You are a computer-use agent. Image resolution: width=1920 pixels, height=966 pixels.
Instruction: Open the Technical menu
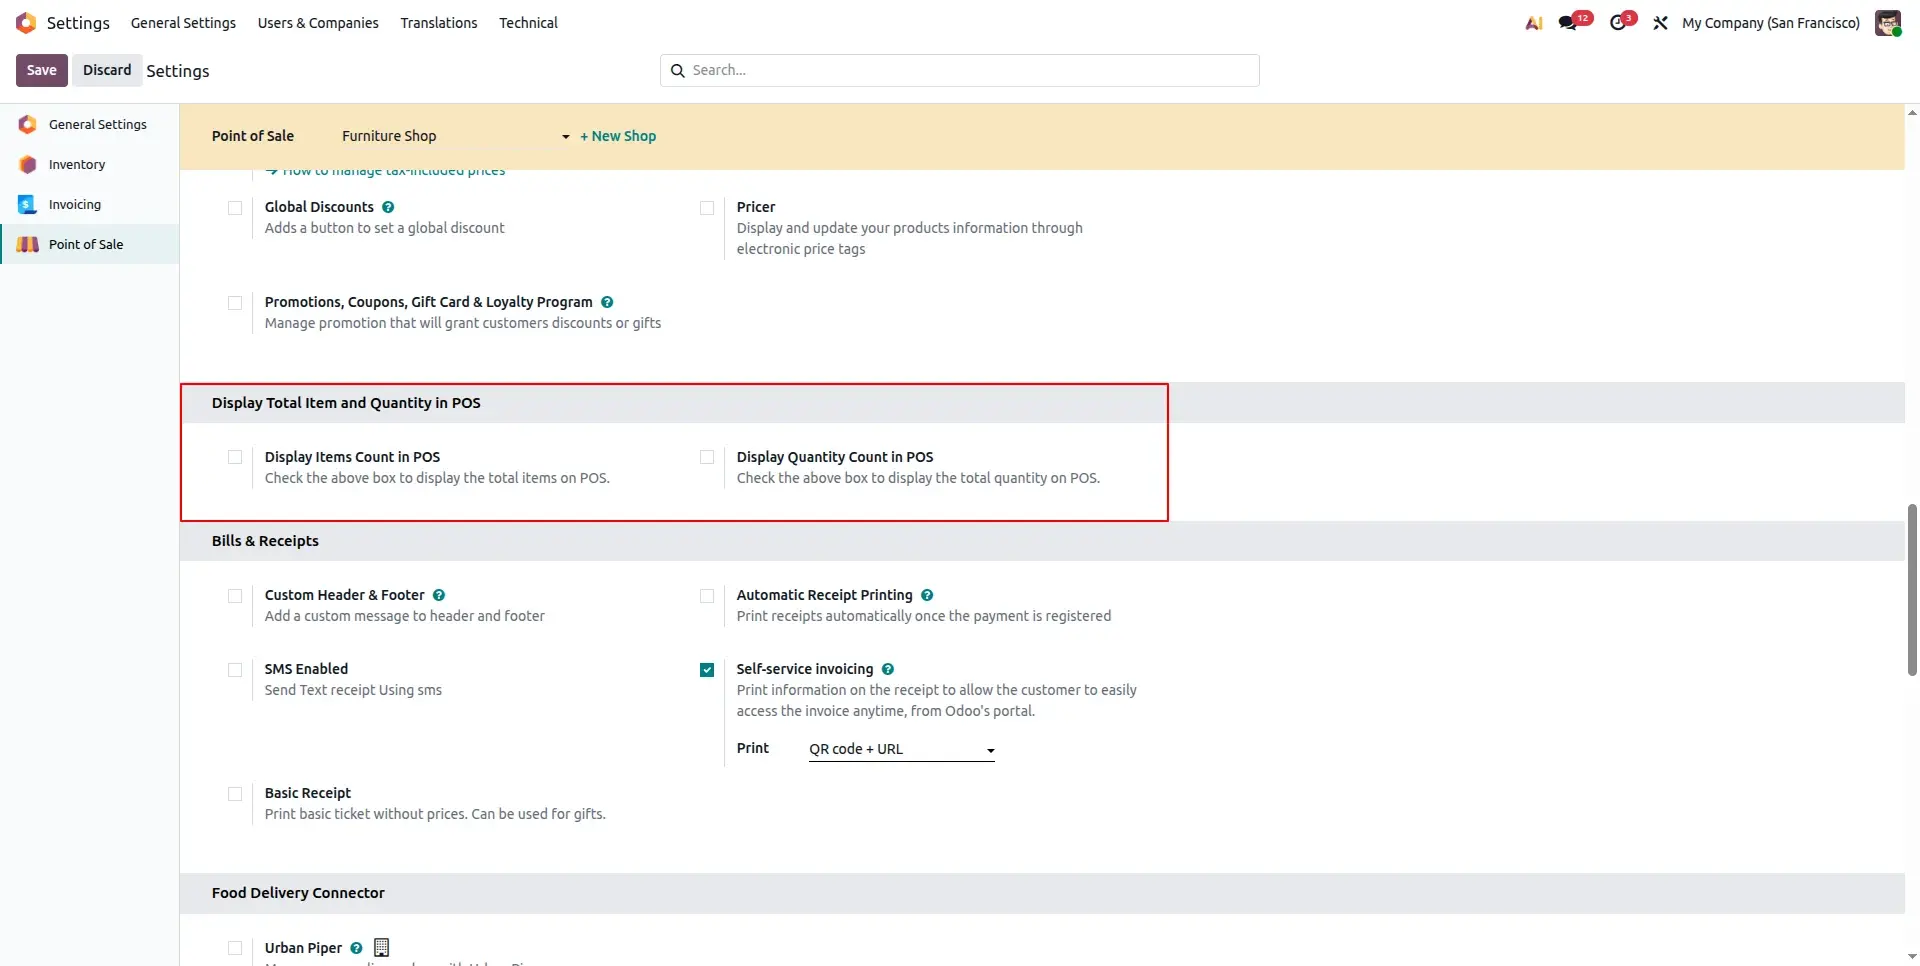(528, 23)
